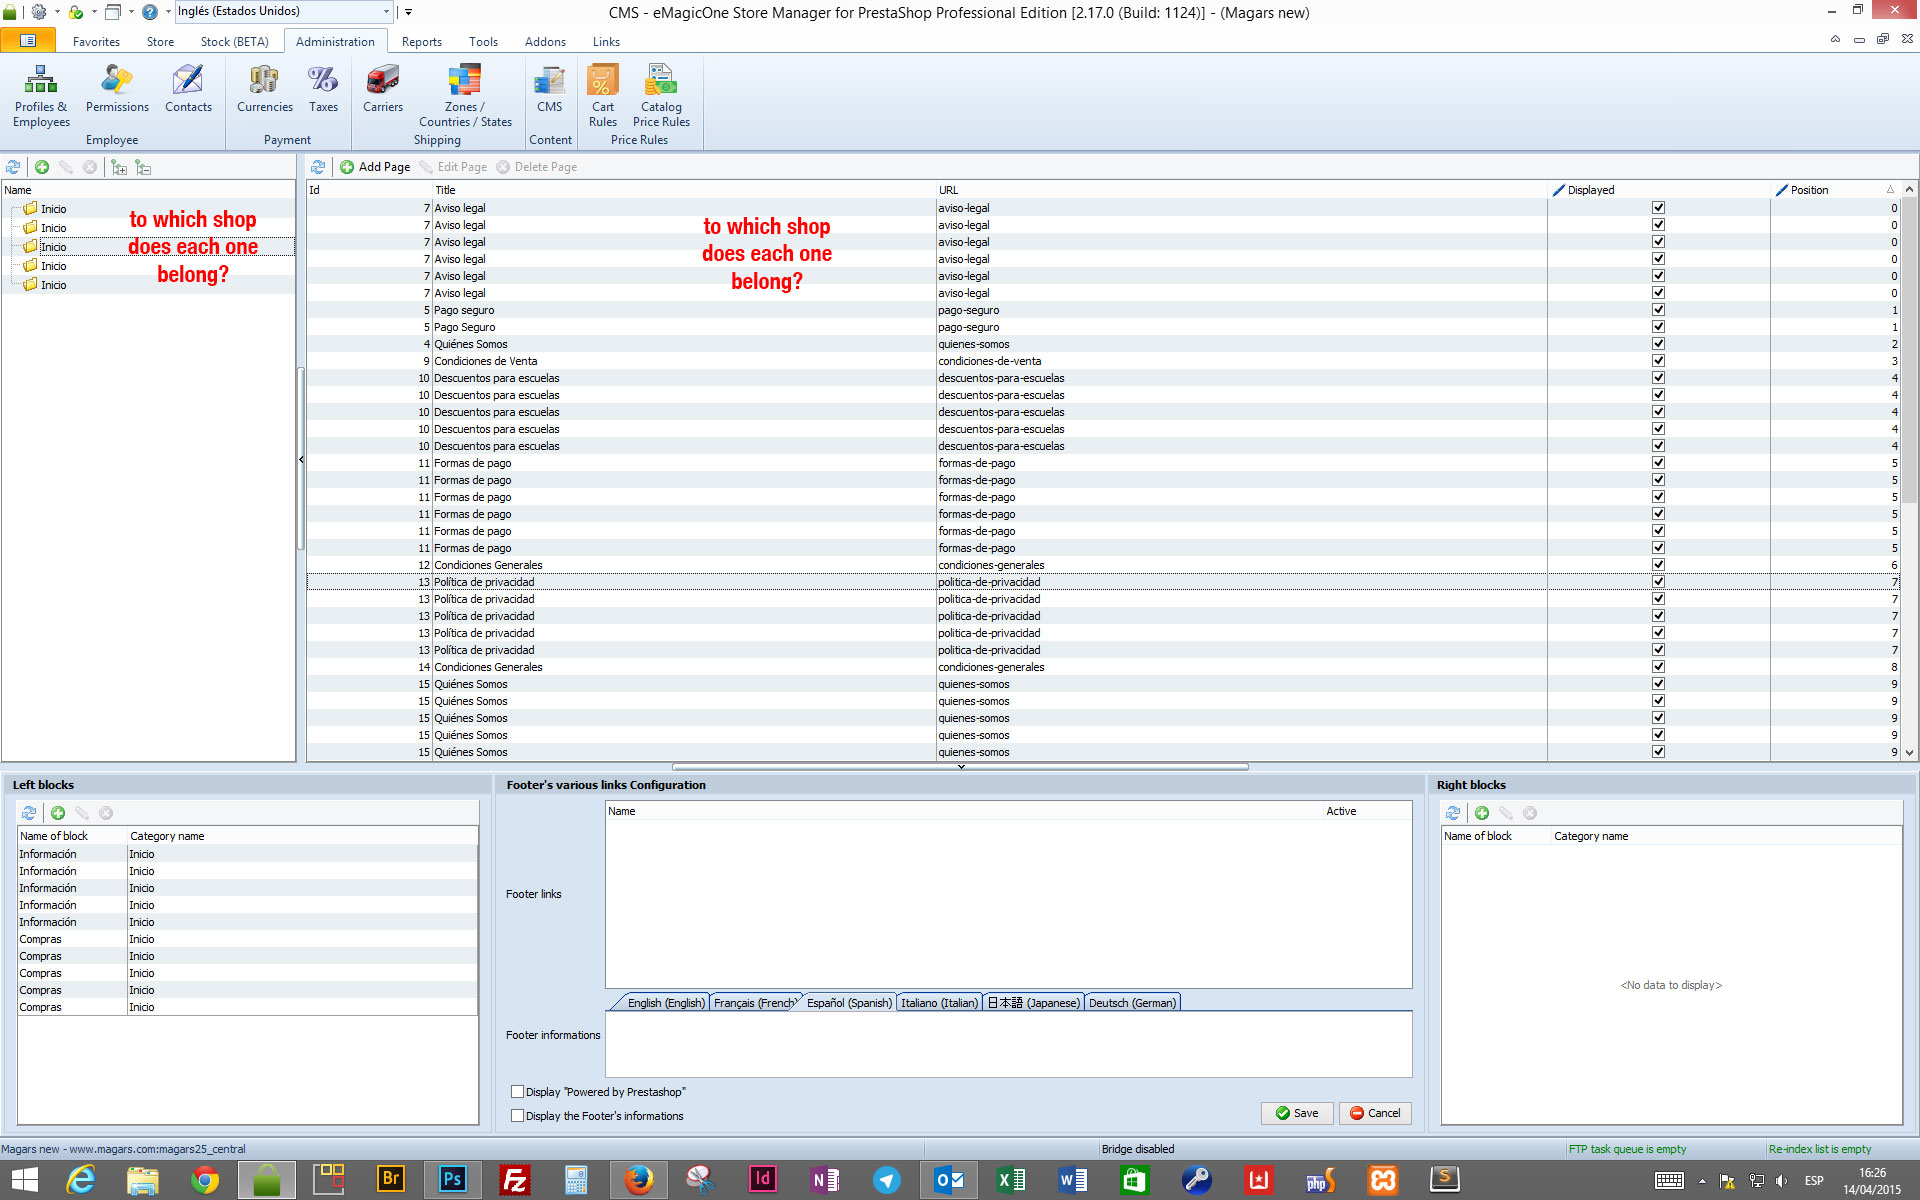Open the Permissions tool
Screen dimensions: 1920x1200
pos(117,89)
